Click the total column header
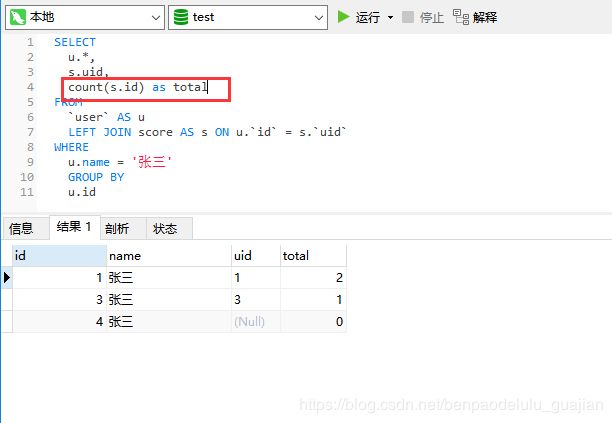Viewport: 612px width, 423px height. 313,256
